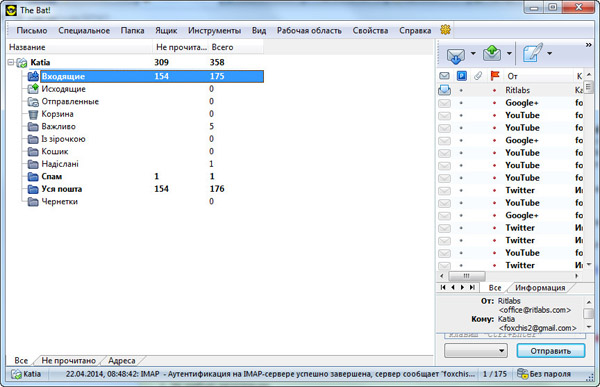Switch to Адреса tab
600x387 pixels.
pos(122,361)
